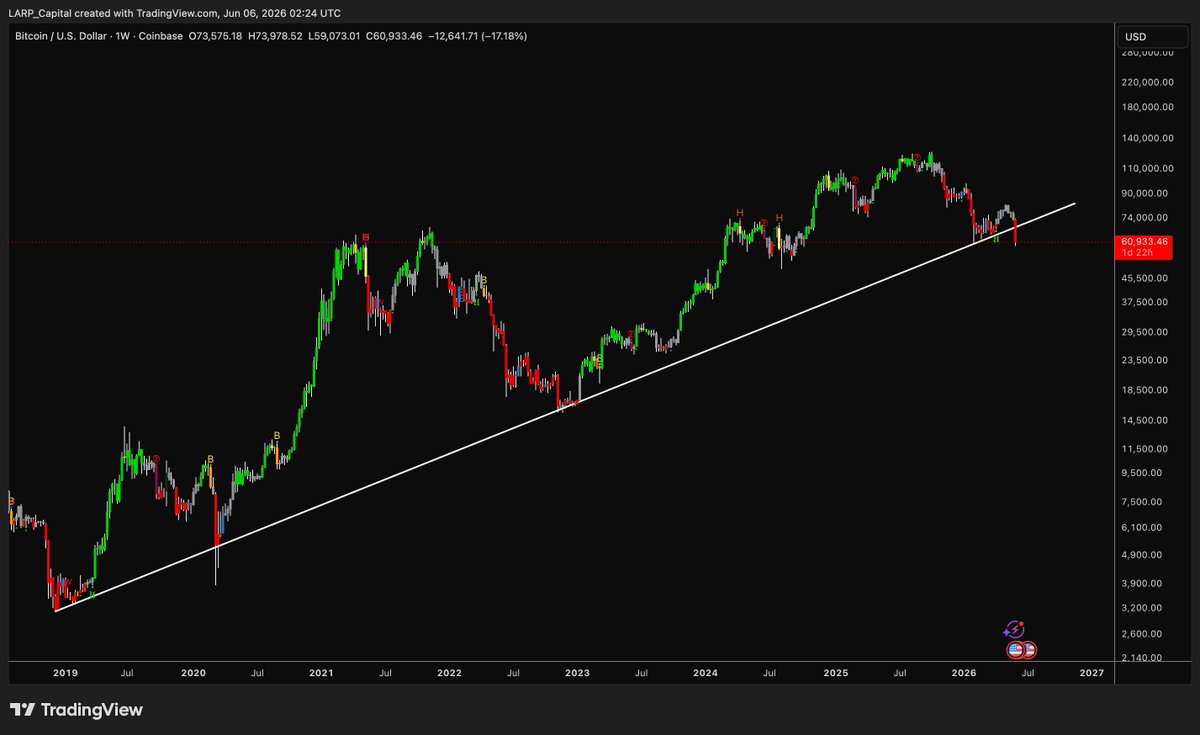Click the 2025 time axis label
This screenshot has width=1200, height=735.
[834, 674]
